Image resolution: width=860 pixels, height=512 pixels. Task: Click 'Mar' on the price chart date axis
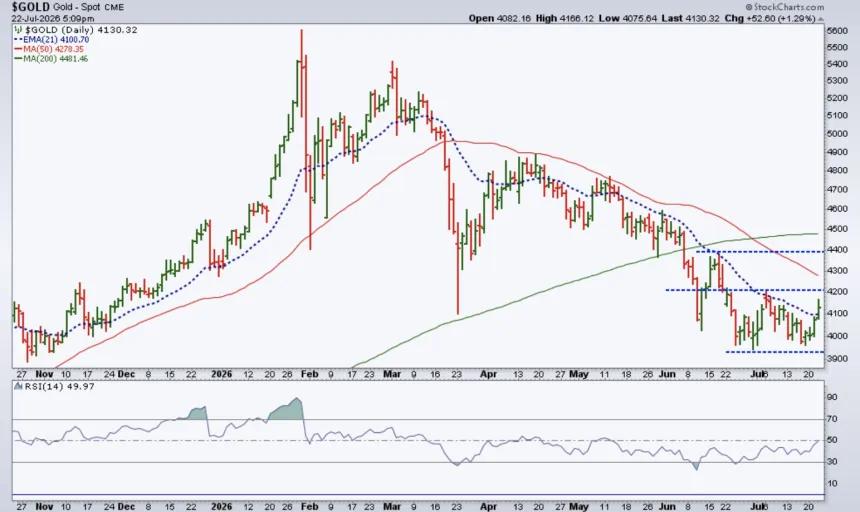click(392, 374)
